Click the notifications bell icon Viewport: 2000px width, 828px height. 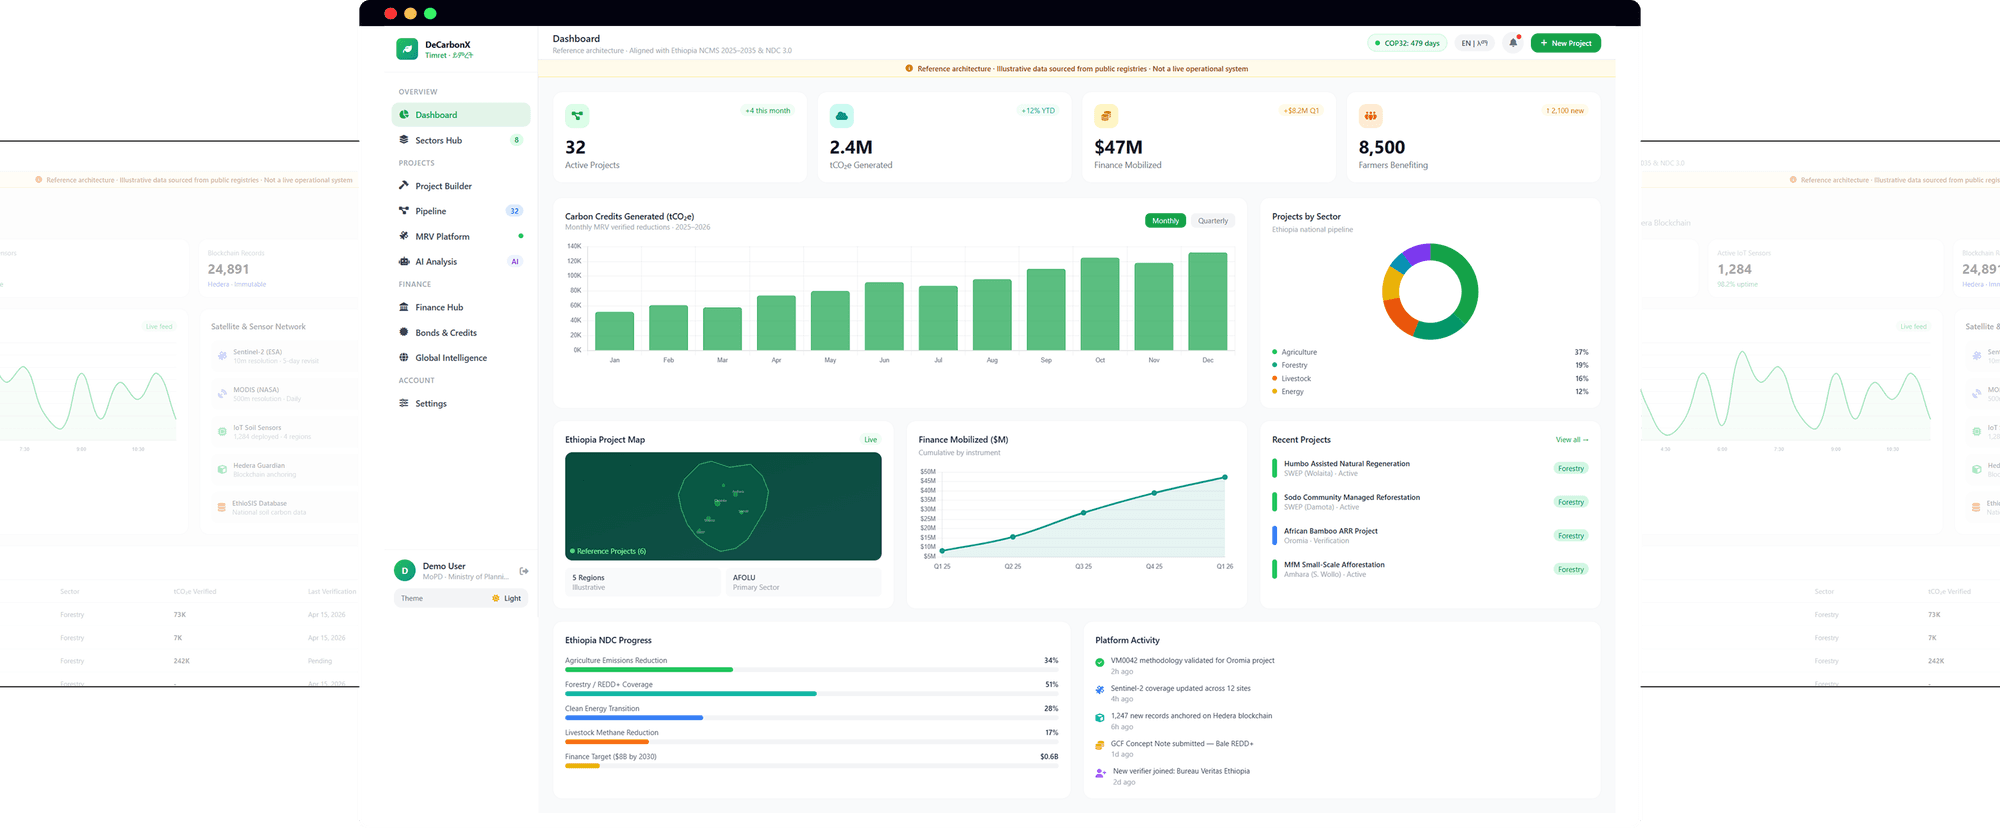[x=1513, y=43]
